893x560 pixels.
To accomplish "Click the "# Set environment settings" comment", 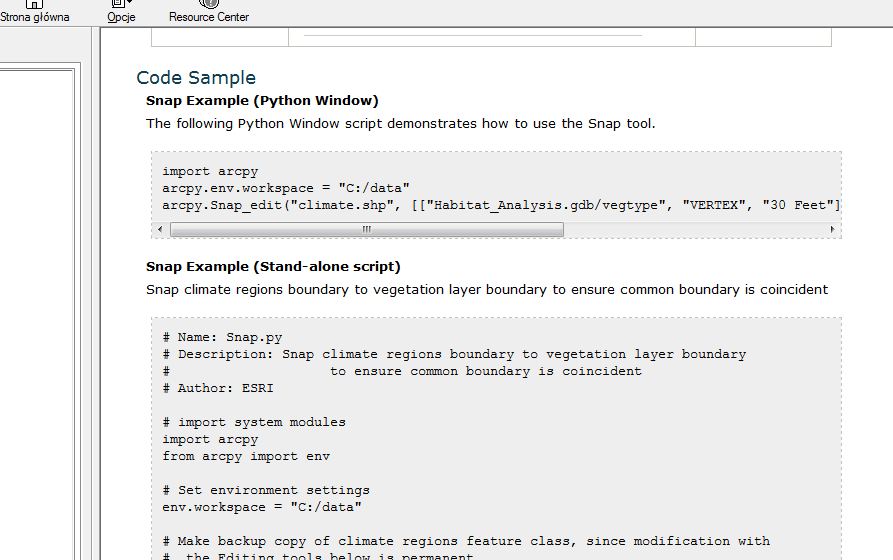I will coord(266,490).
